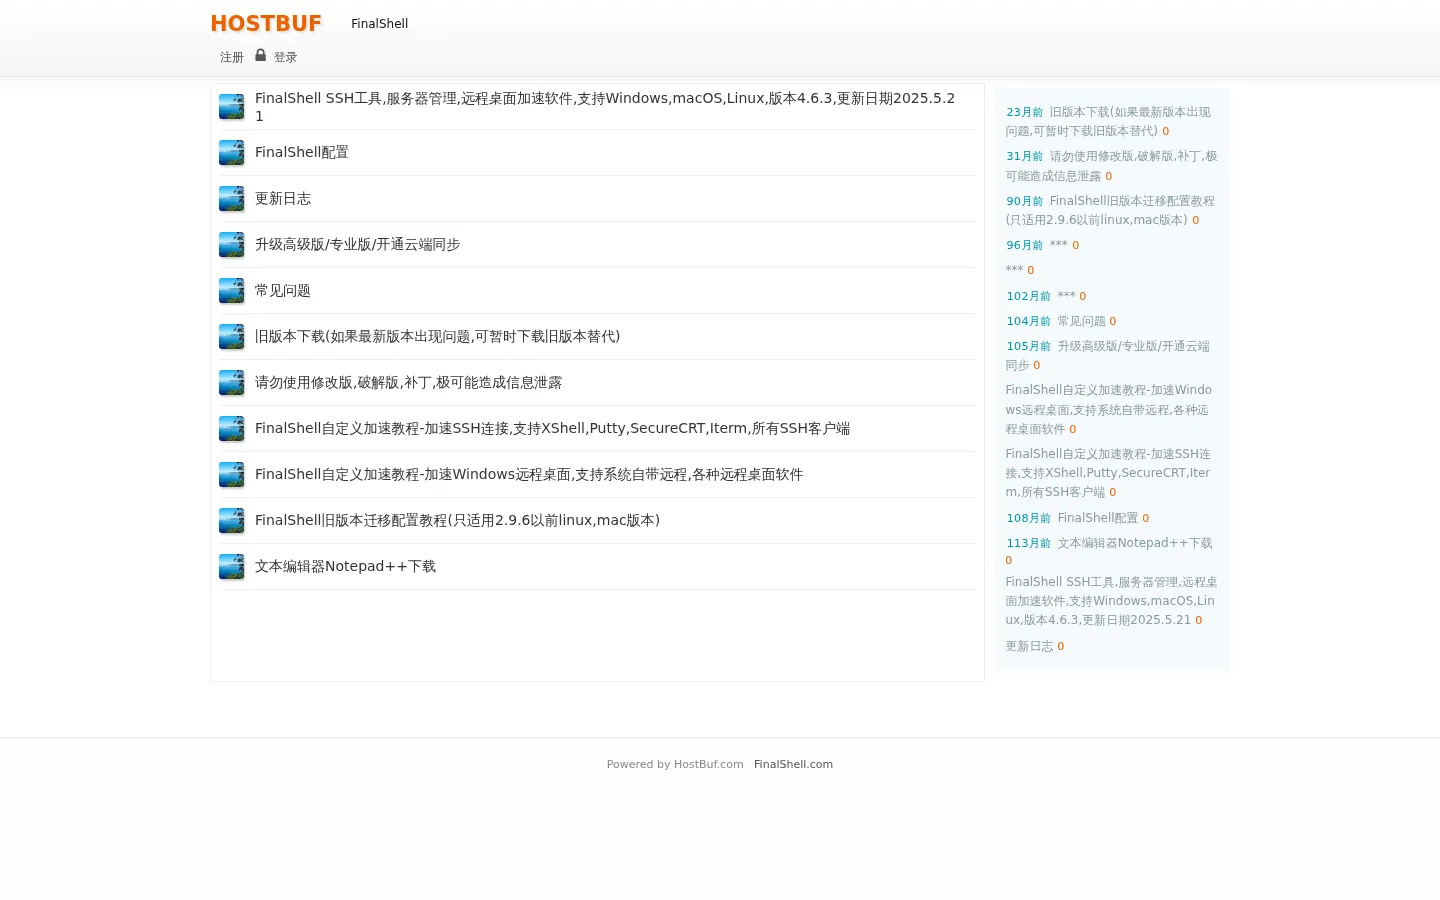Click Powered by HostBuf.com footer text
The width and height of the screenshot is (1440, 900).
(675, 764)
